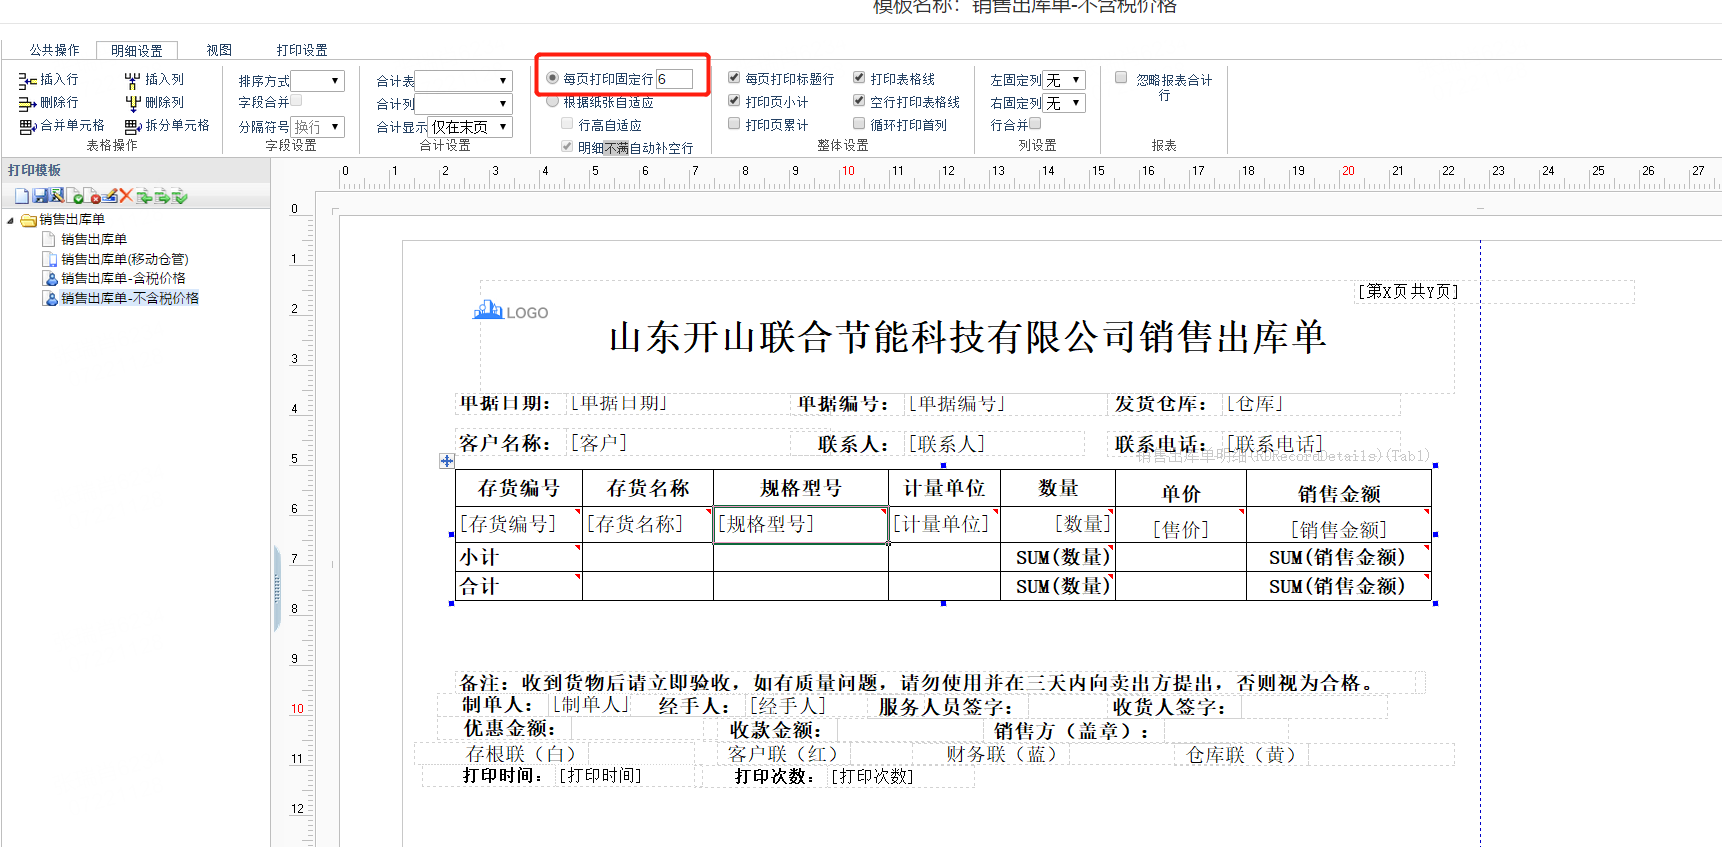Uncheck the 打印页小计 checkbox
This screenshot has width=1722, height=847.
point(734,100)
